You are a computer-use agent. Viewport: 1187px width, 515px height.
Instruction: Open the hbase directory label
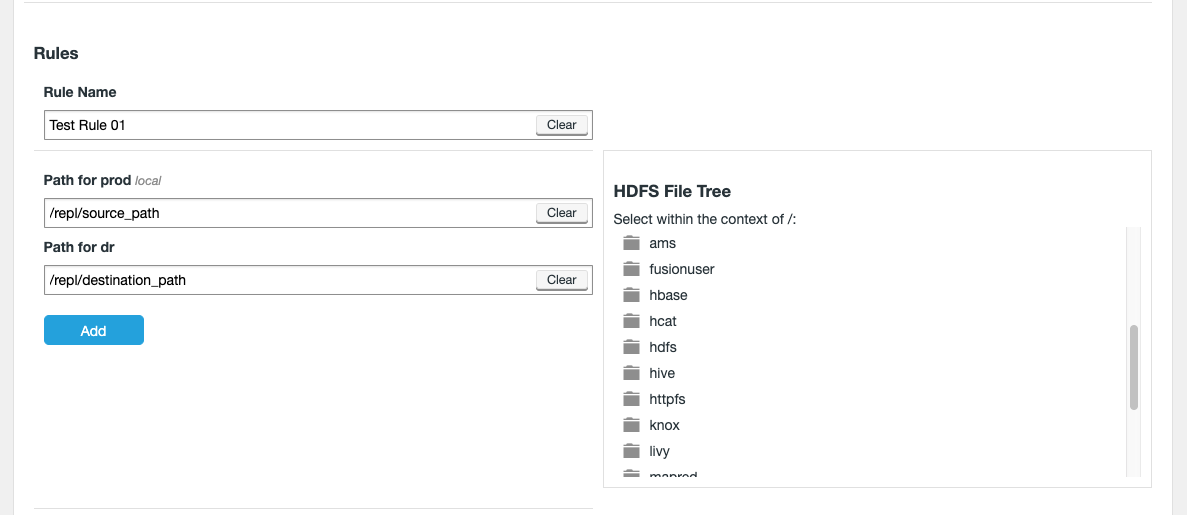pyautogui.click(x=668, y=295)
